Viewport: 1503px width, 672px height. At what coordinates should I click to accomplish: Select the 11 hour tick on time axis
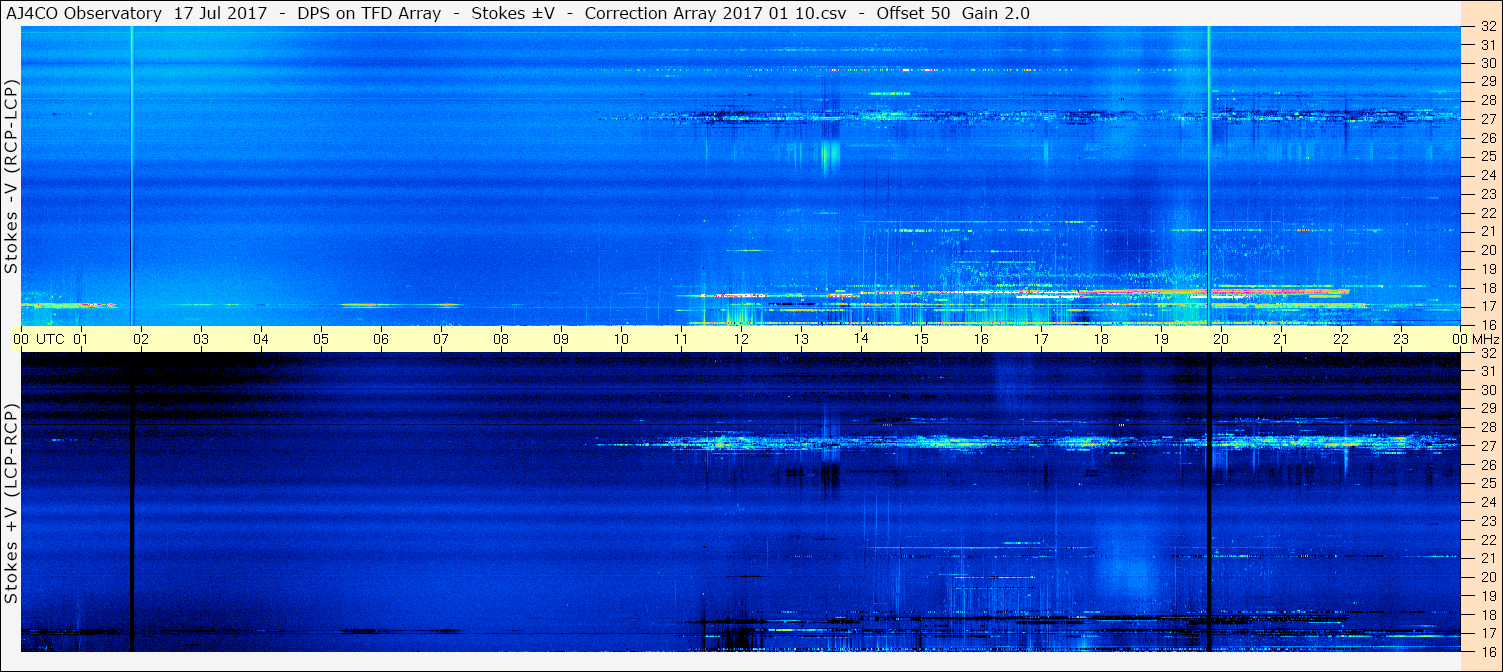(x=681, y=339)
